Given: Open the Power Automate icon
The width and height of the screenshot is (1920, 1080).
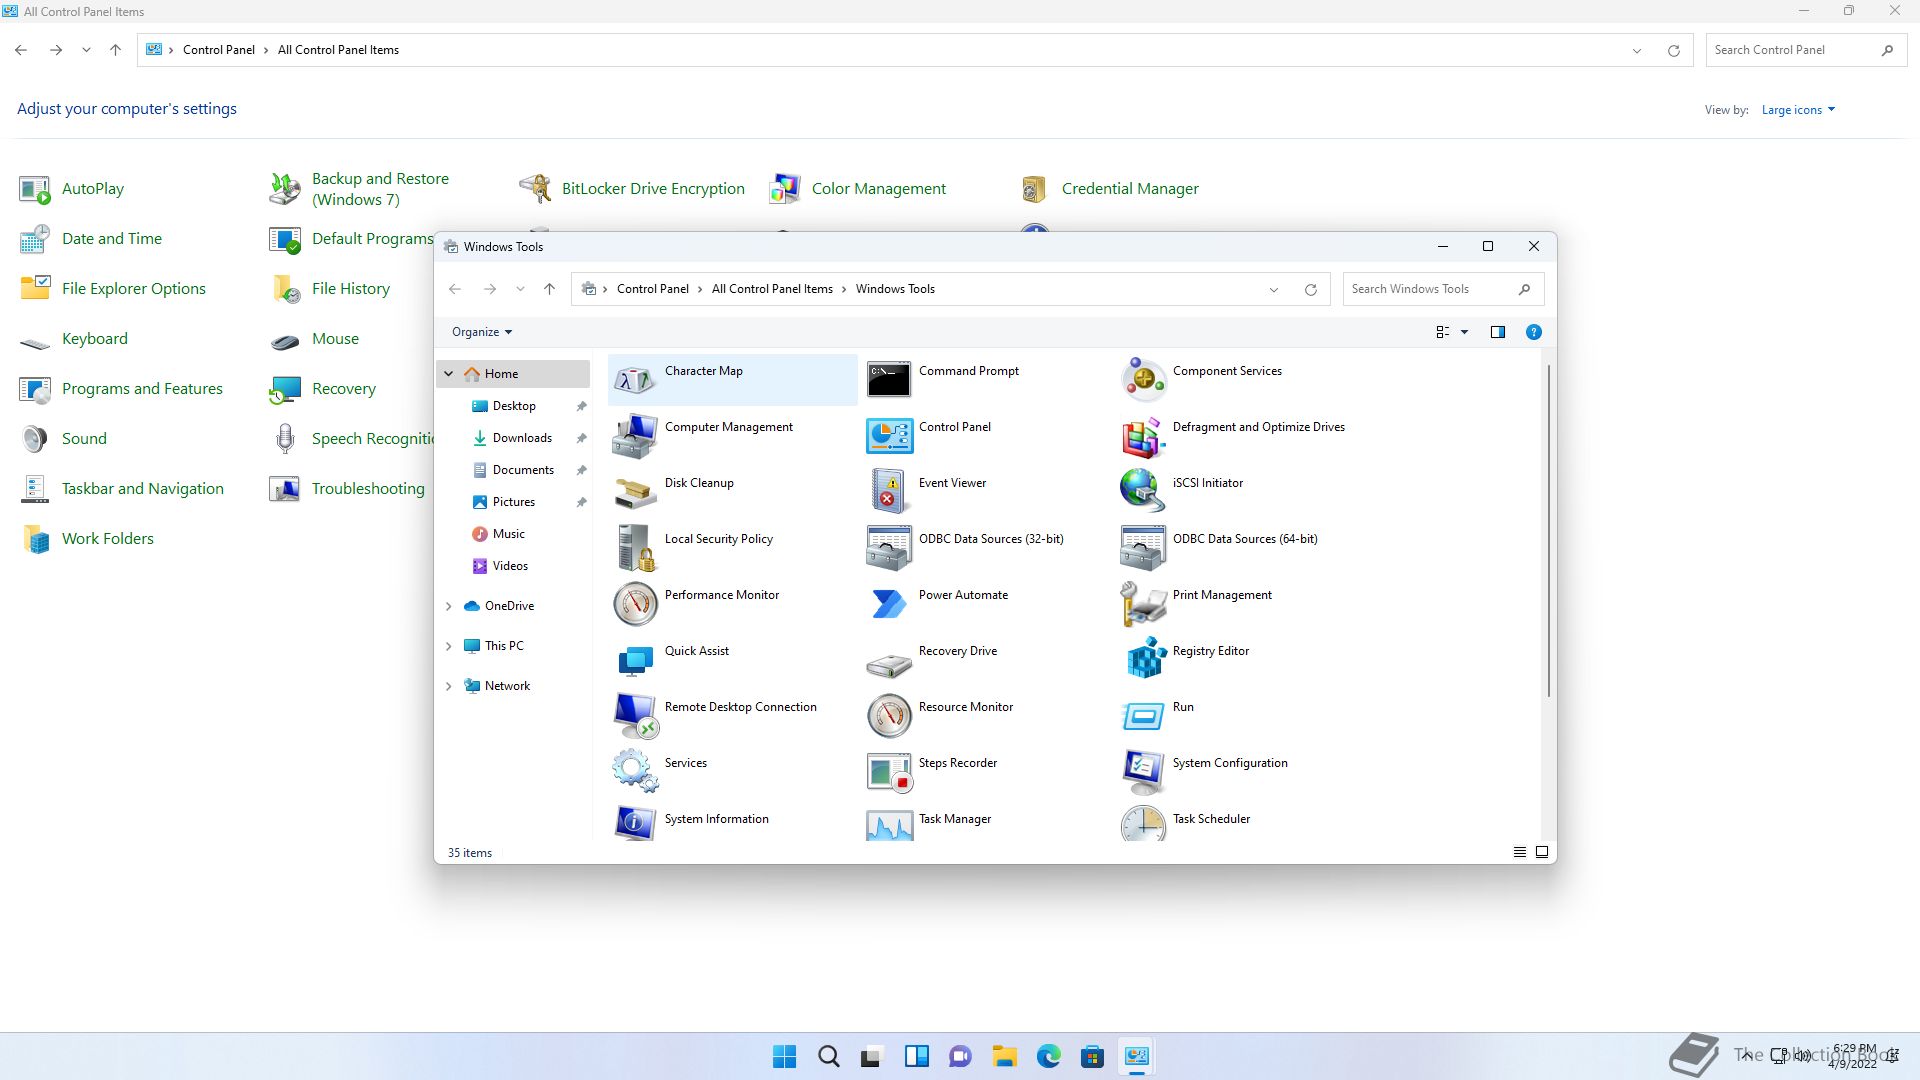Looking at the screenshot, I should point(889,604).
